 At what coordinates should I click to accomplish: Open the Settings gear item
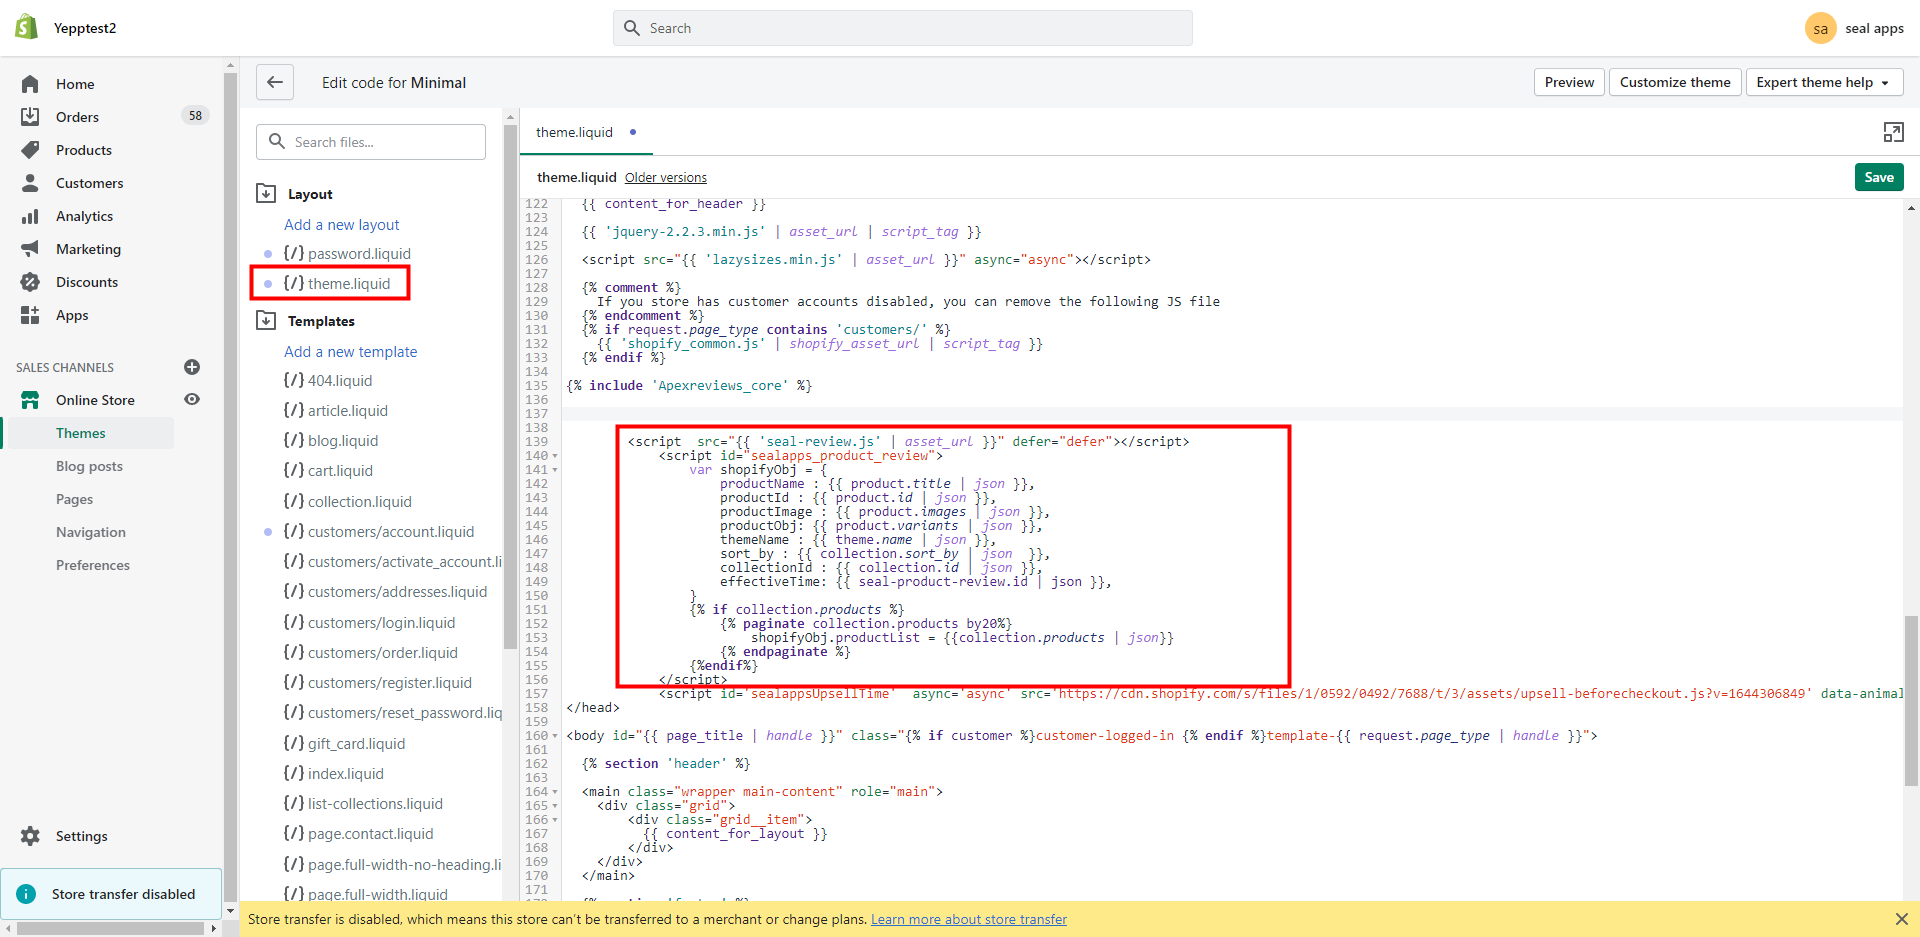coord(81,836)
